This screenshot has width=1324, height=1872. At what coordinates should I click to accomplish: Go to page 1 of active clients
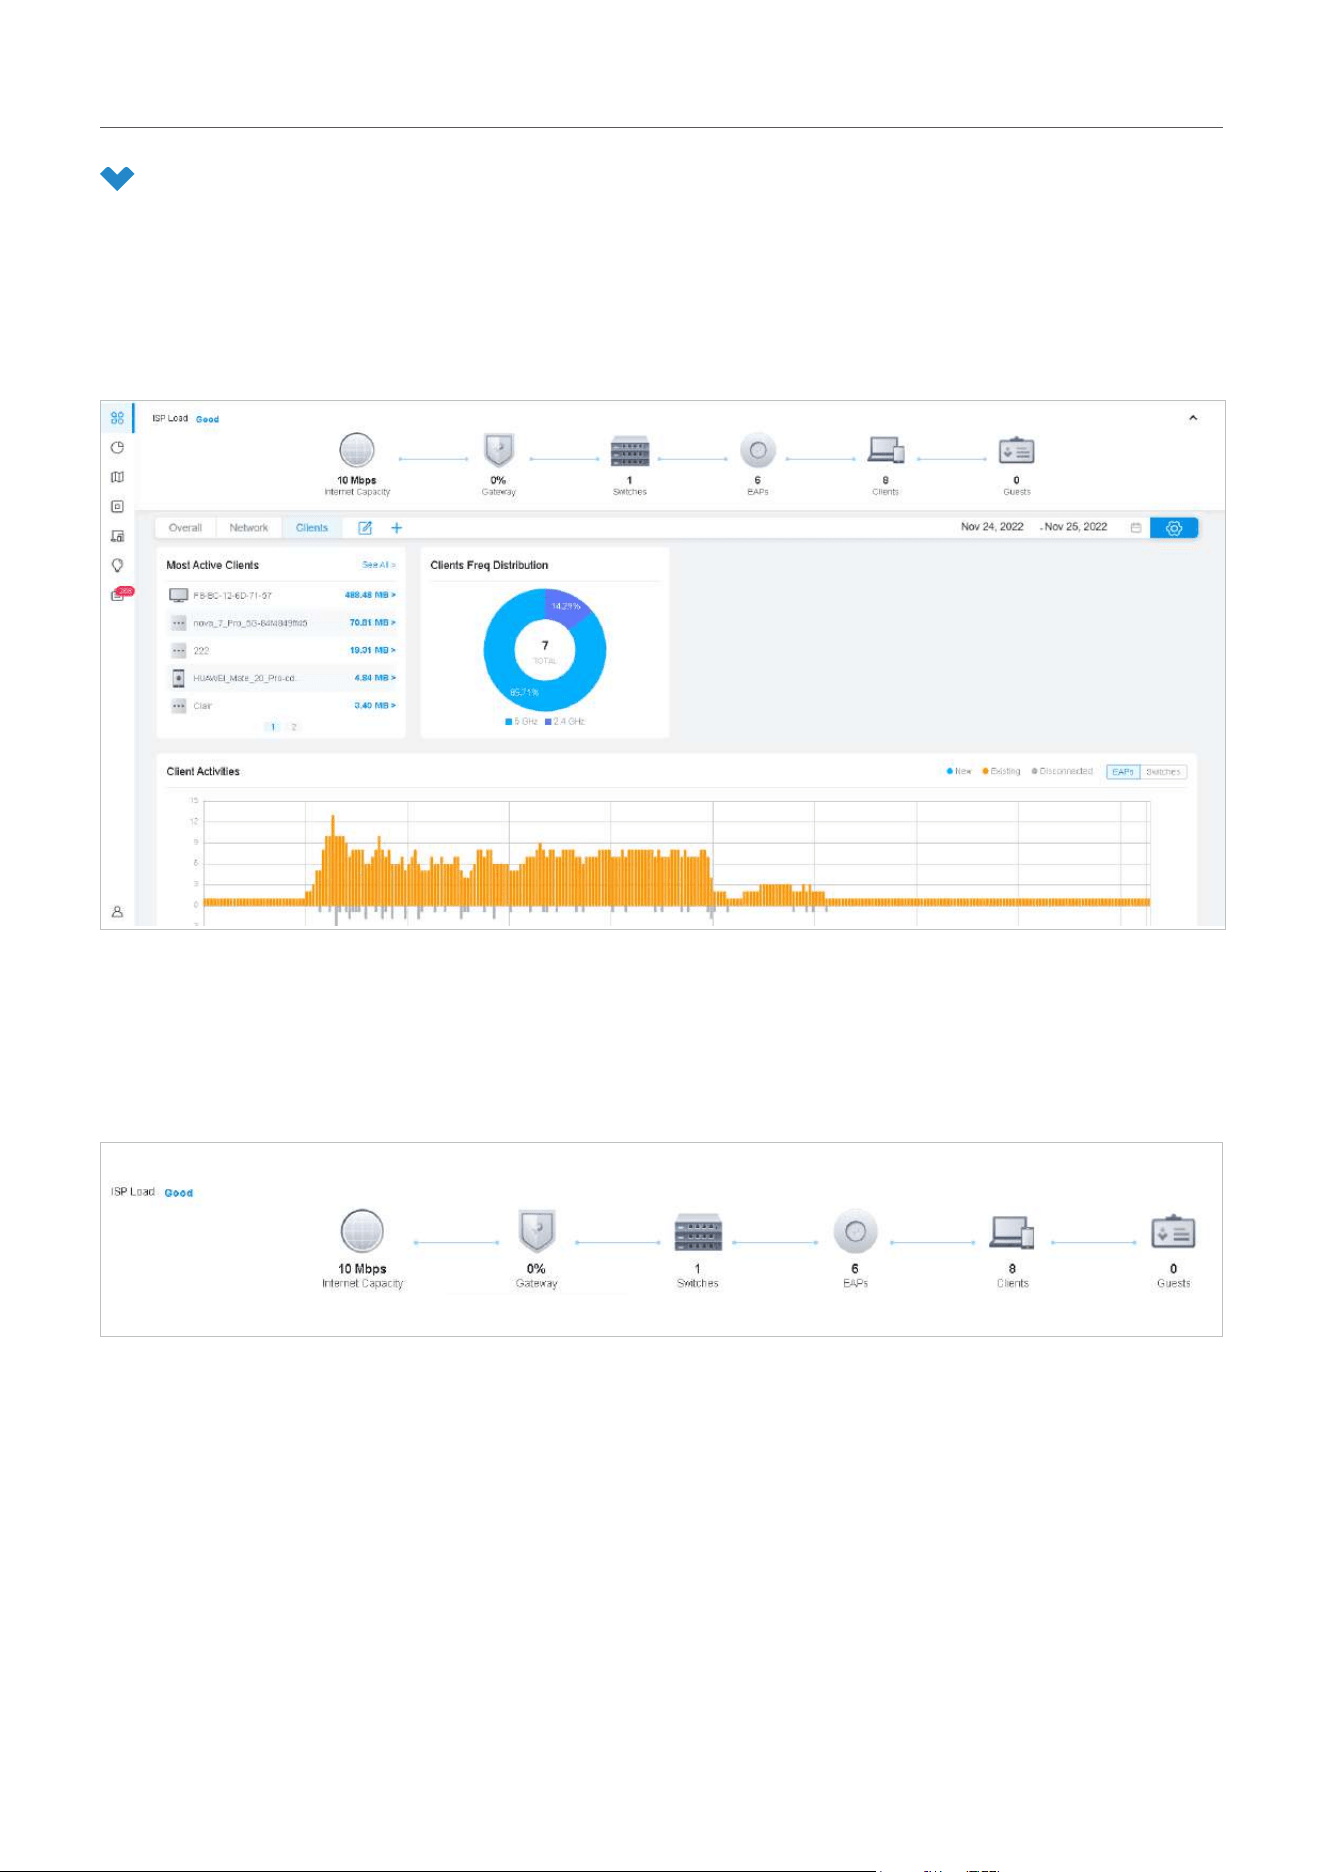[x=273, y=727]
